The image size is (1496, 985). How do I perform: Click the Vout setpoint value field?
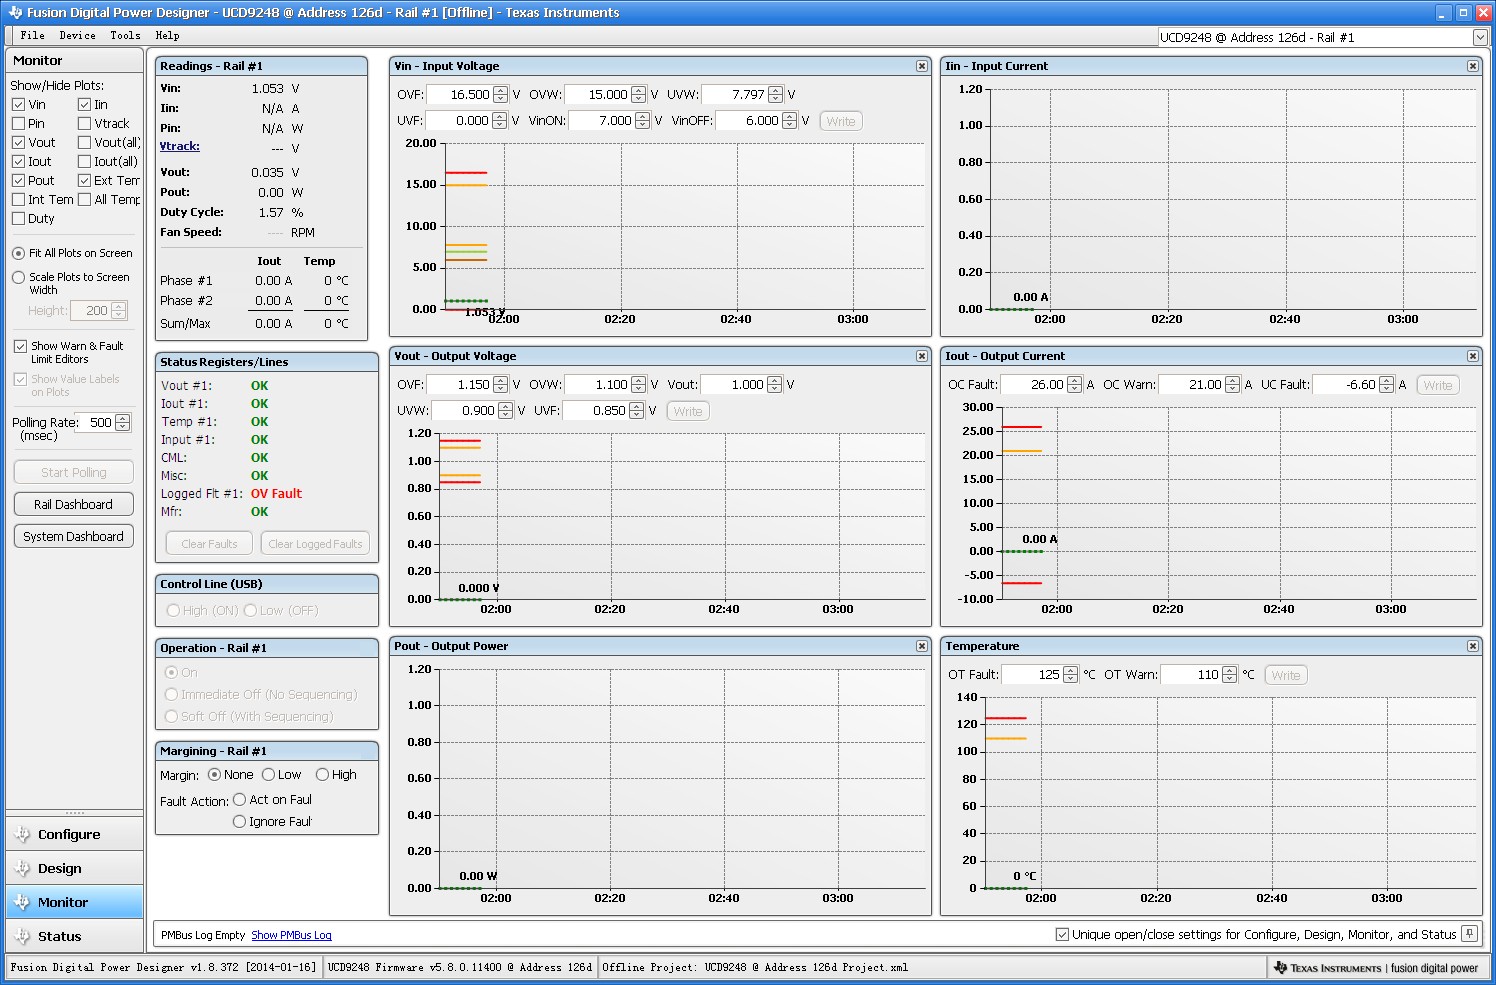[733, 384]
